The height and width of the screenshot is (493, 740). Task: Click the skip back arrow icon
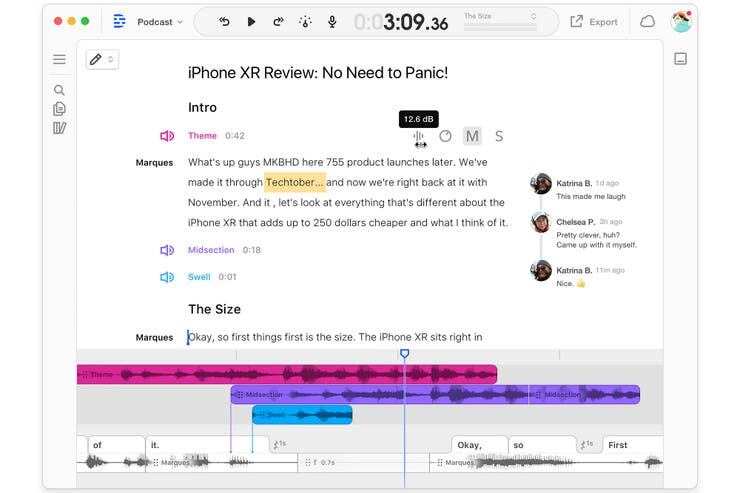click(224, 22)
